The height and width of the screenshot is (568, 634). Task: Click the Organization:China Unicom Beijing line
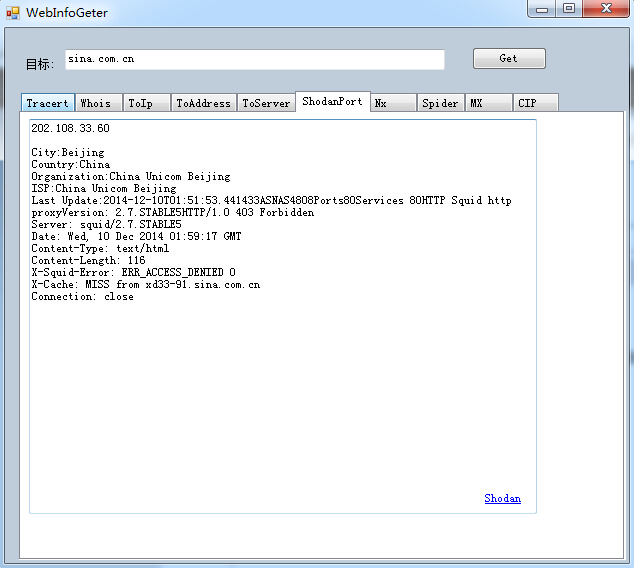coord(131,177)
